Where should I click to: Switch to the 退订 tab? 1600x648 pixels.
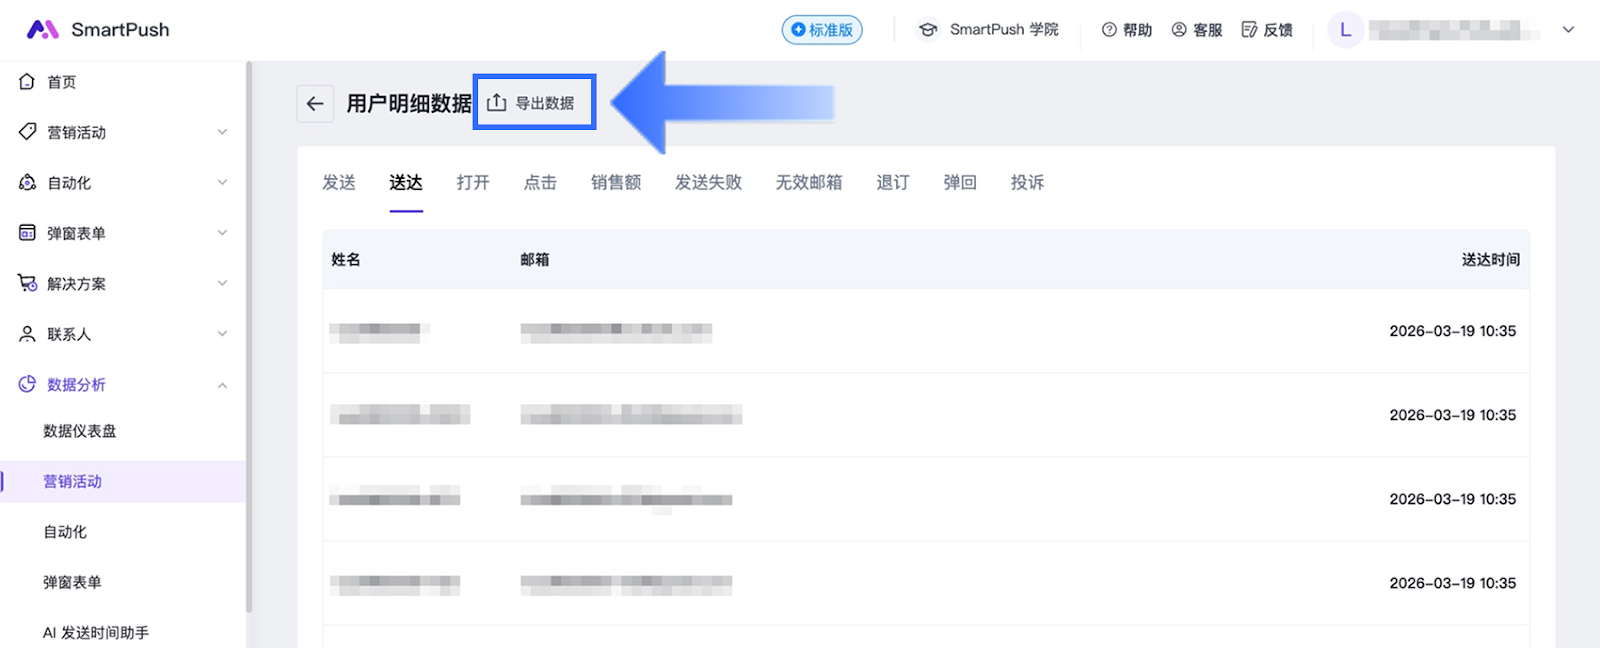893,182
